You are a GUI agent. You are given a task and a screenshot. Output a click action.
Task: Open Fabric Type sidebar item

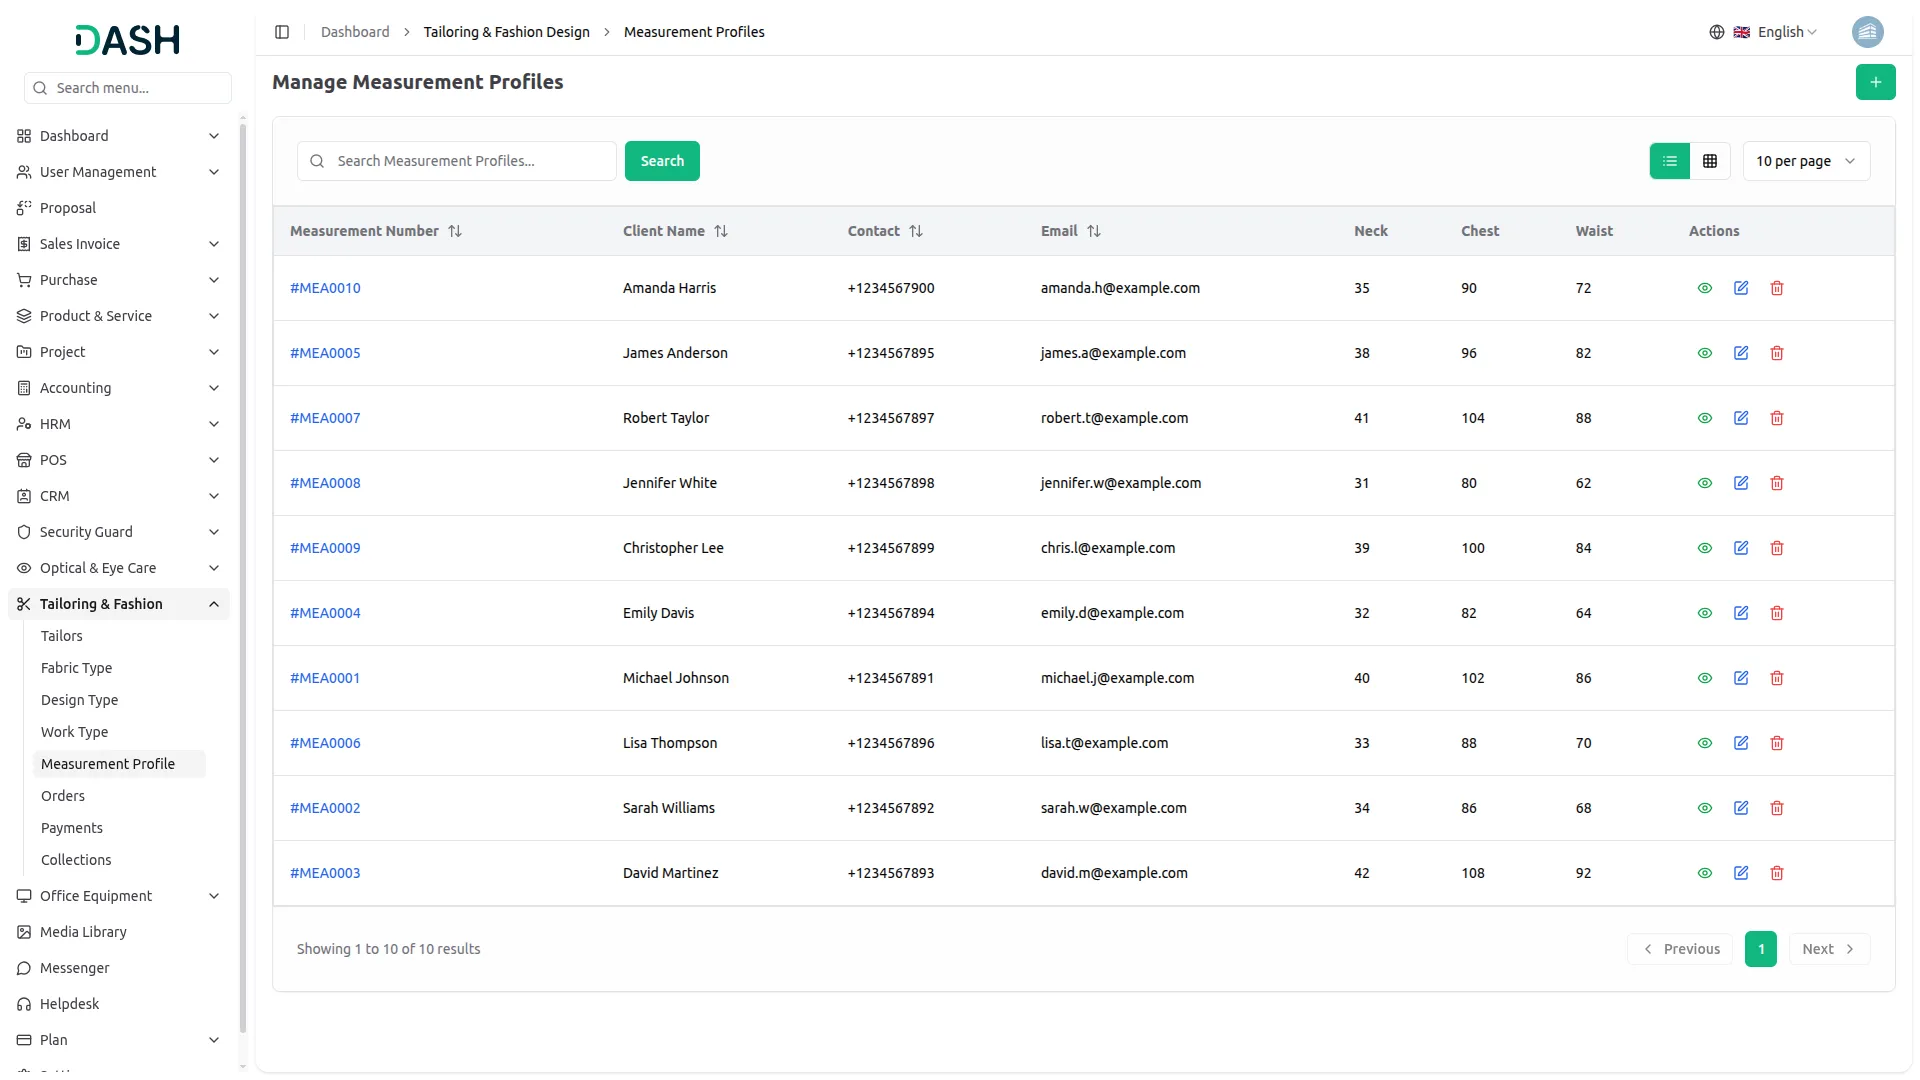coord(76,668)
